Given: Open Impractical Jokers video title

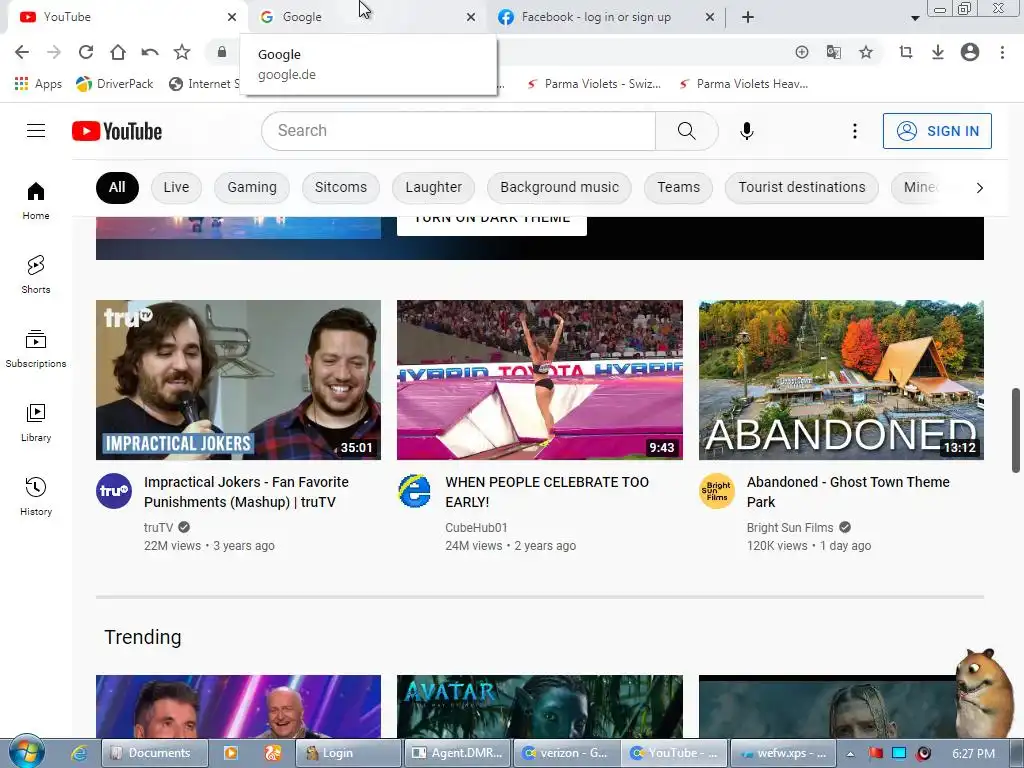Looking at the screenshot, I should [x=247, y=492].
